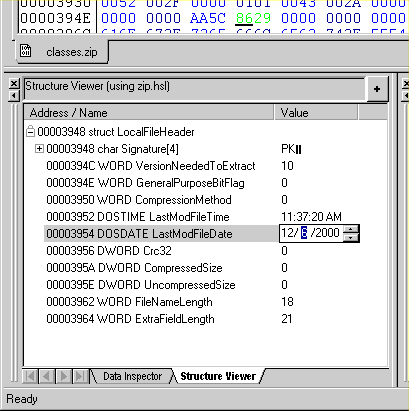
Task: Select the LastModFileTime row
Action: (194, 217)
